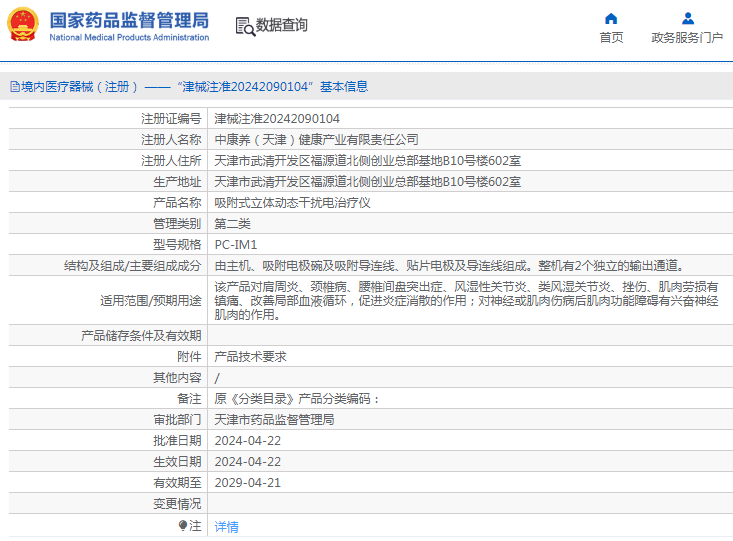Viewport: 733px width, 541px height.
Task: Click product name 吸附式立体动态干扰电治疗仪
Action: 292,203
